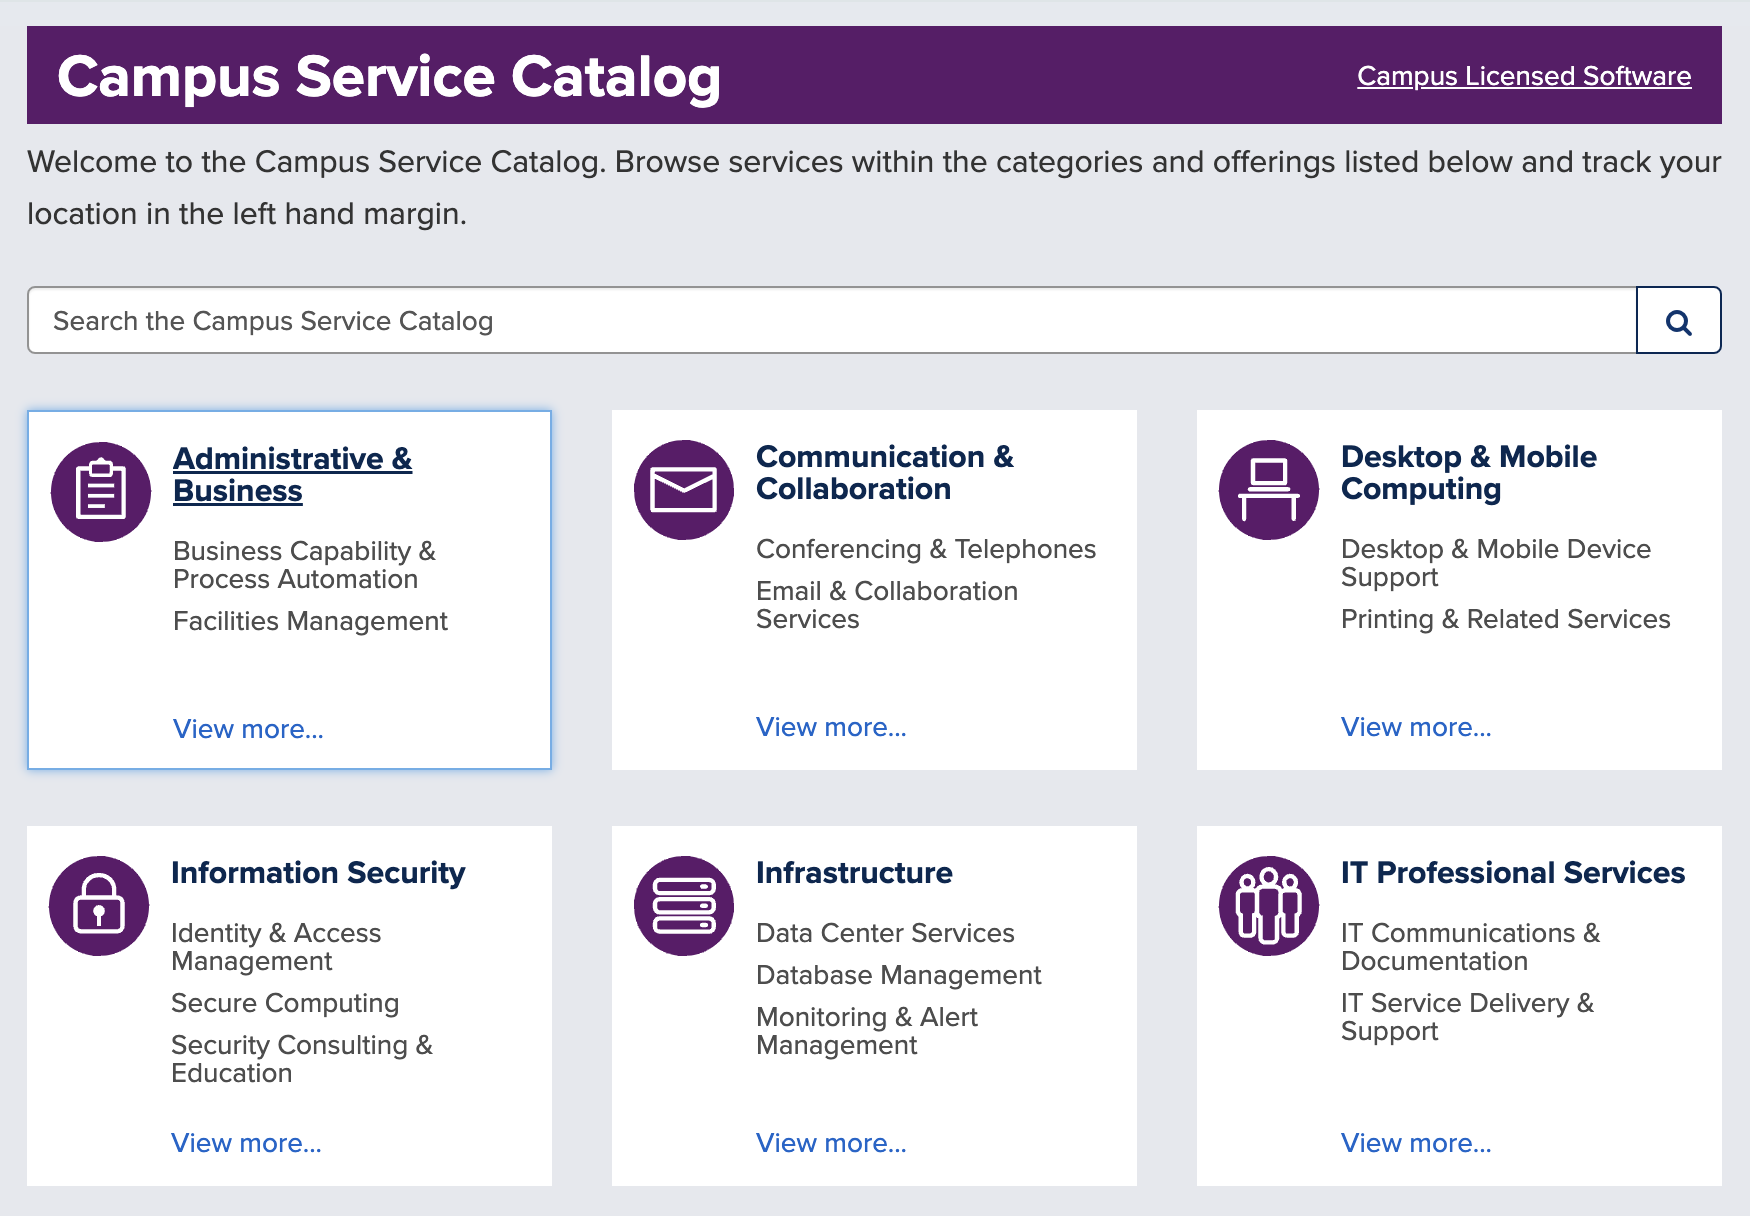View more under Desktop & Mobile Computing
The height and width of the screenshot is (1216, 1750).
click(1416, 727)
